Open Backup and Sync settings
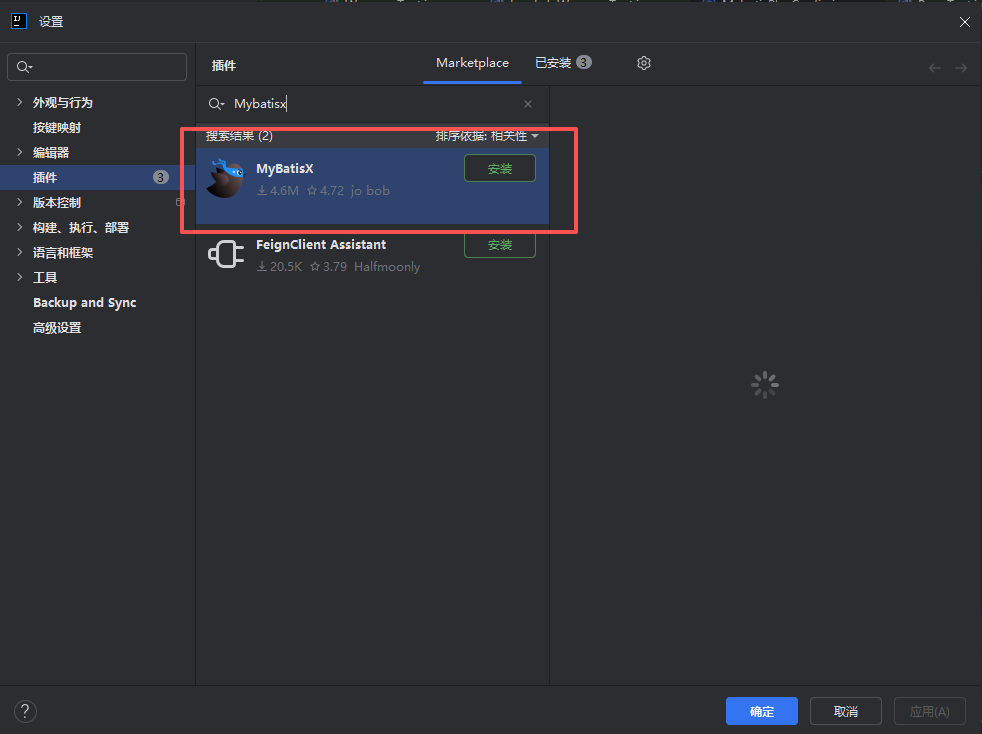This screenshot has width=982, height=734. tap(85, 302)
